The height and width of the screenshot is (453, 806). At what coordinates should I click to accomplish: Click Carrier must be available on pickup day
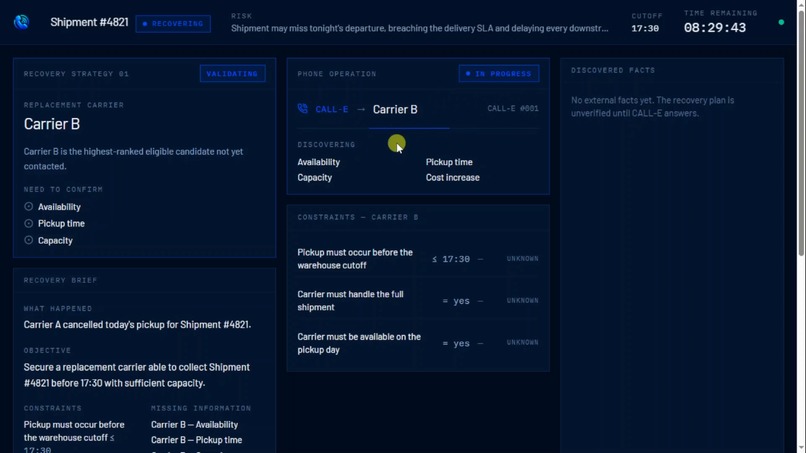418,343
